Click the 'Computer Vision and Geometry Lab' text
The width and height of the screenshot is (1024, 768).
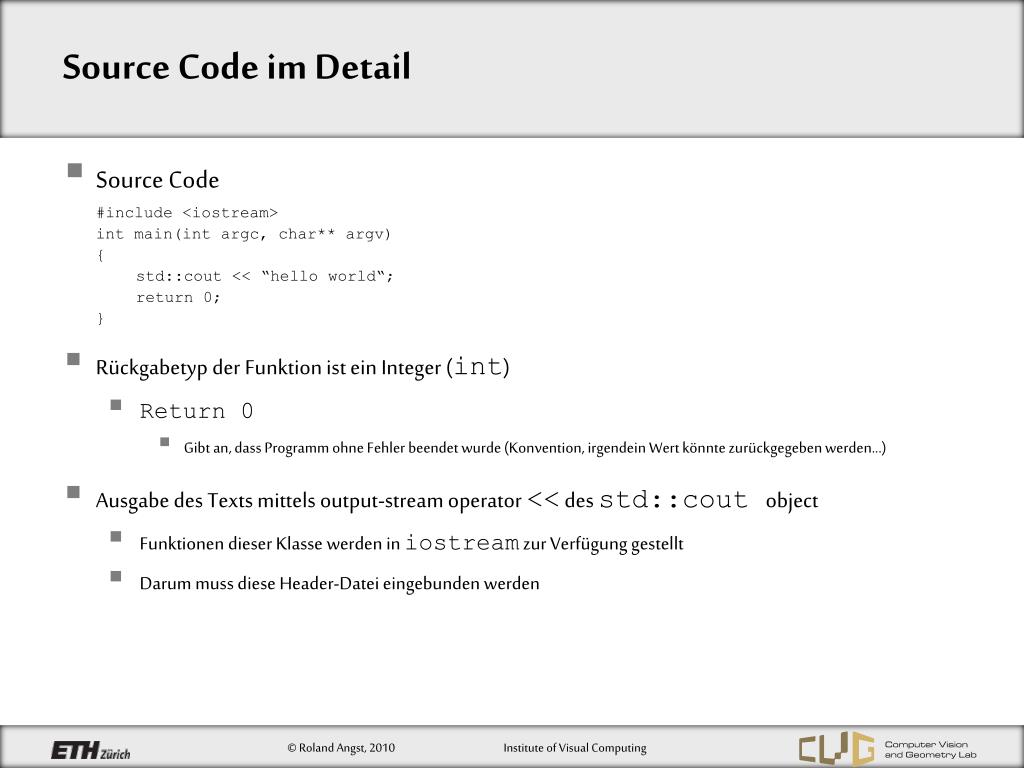click(x=931, y=749)
